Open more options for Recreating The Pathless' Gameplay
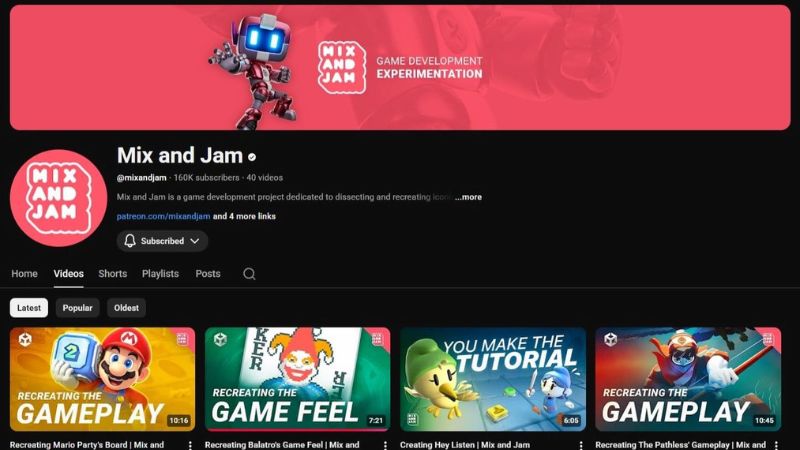 (x=776, y=445)
